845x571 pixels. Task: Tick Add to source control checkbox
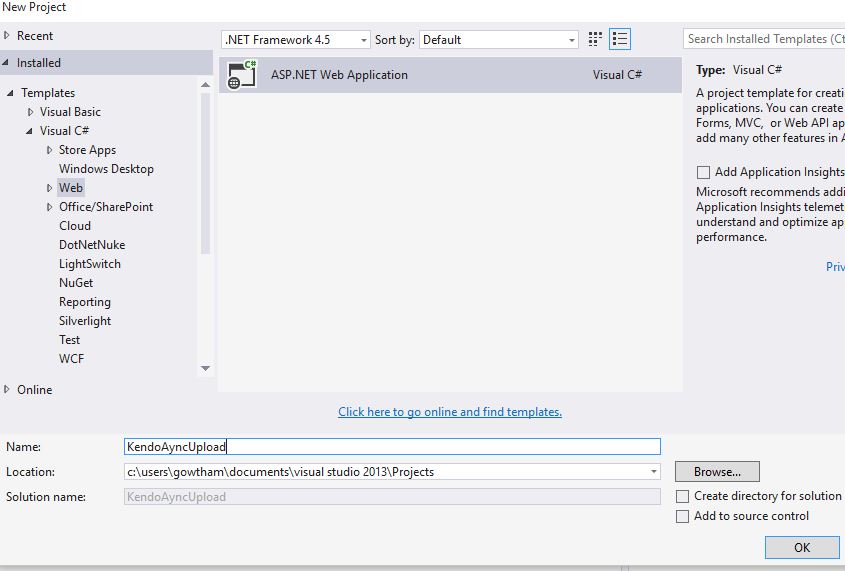[682, 517]
